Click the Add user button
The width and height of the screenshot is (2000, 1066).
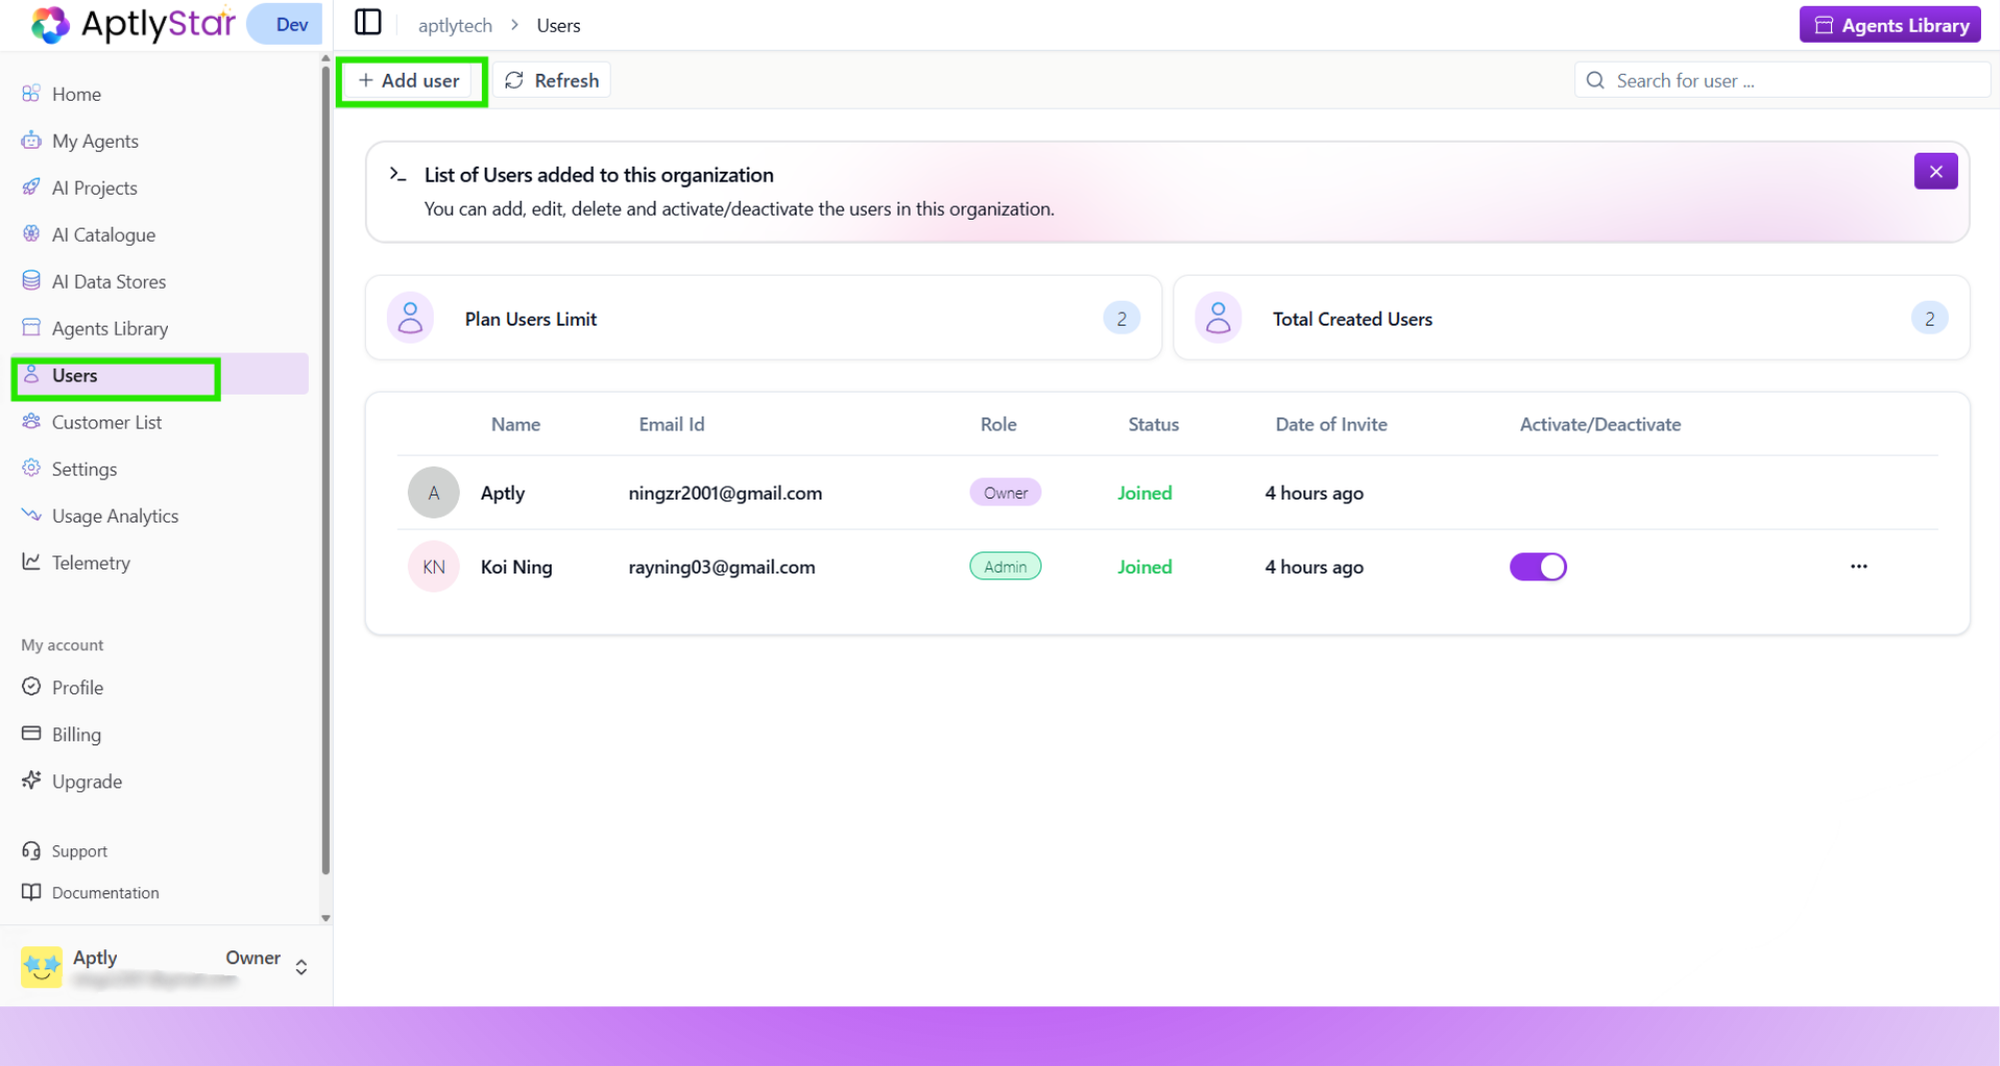pyautogui.click(x=410, y=80)
